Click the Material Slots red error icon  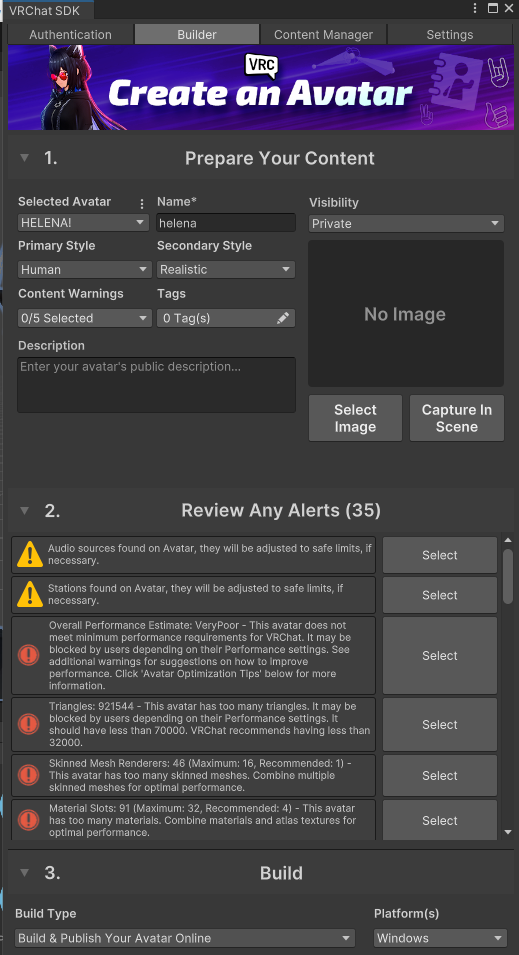tap(29, 820)
